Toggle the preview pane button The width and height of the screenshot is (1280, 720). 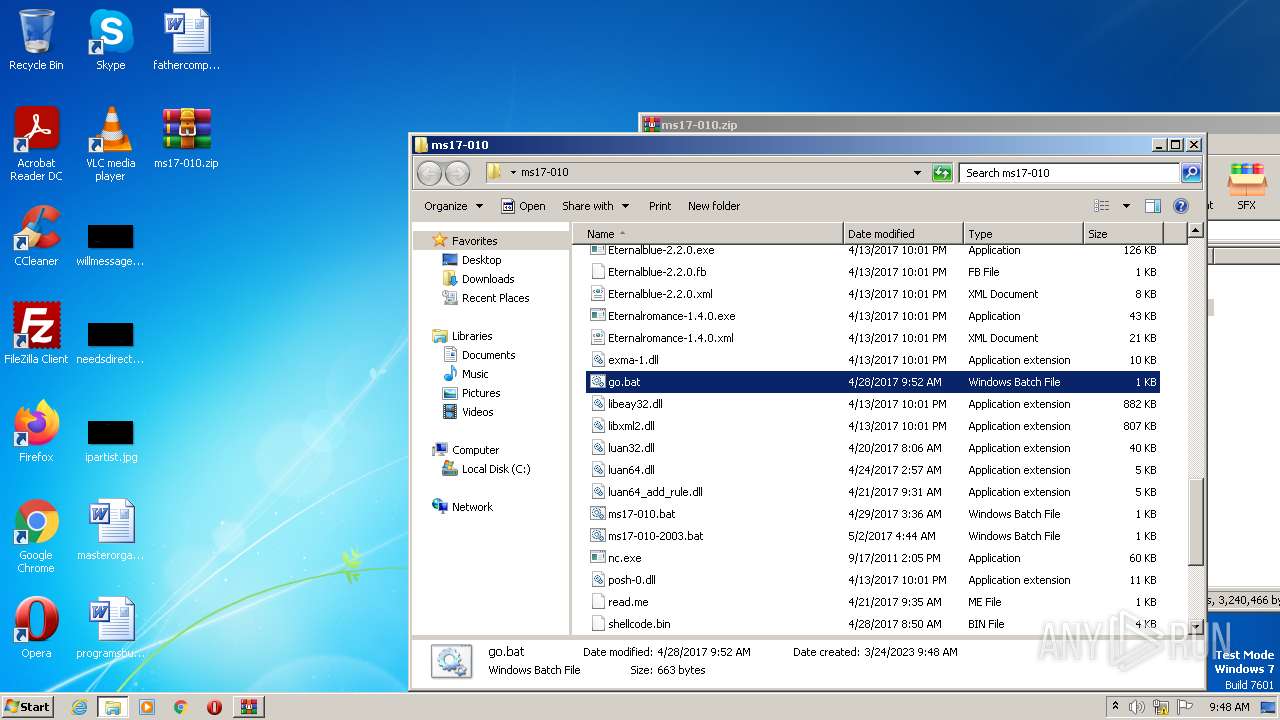tap(1152, 206)
